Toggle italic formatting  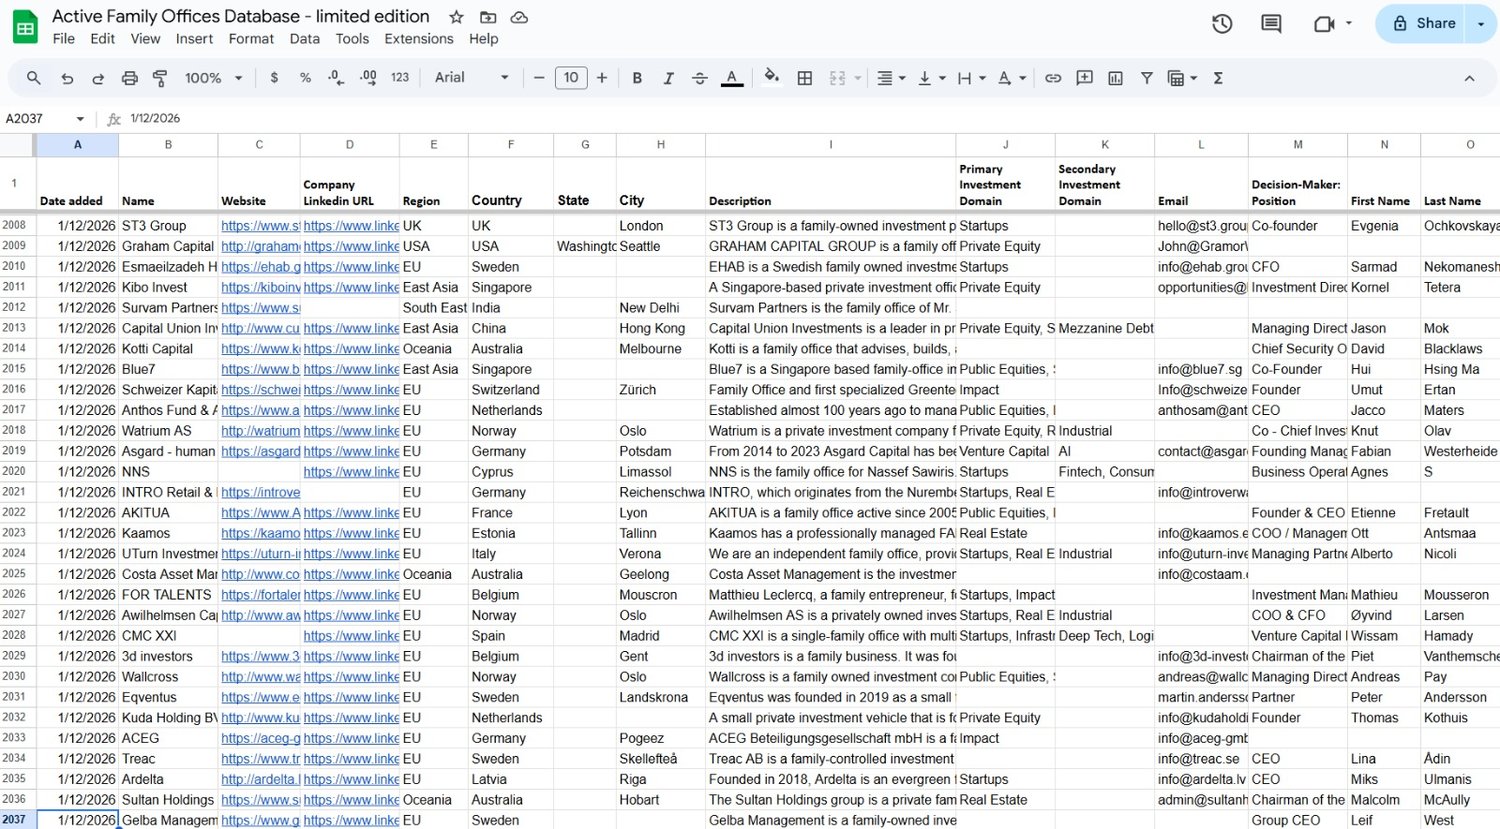668,78
